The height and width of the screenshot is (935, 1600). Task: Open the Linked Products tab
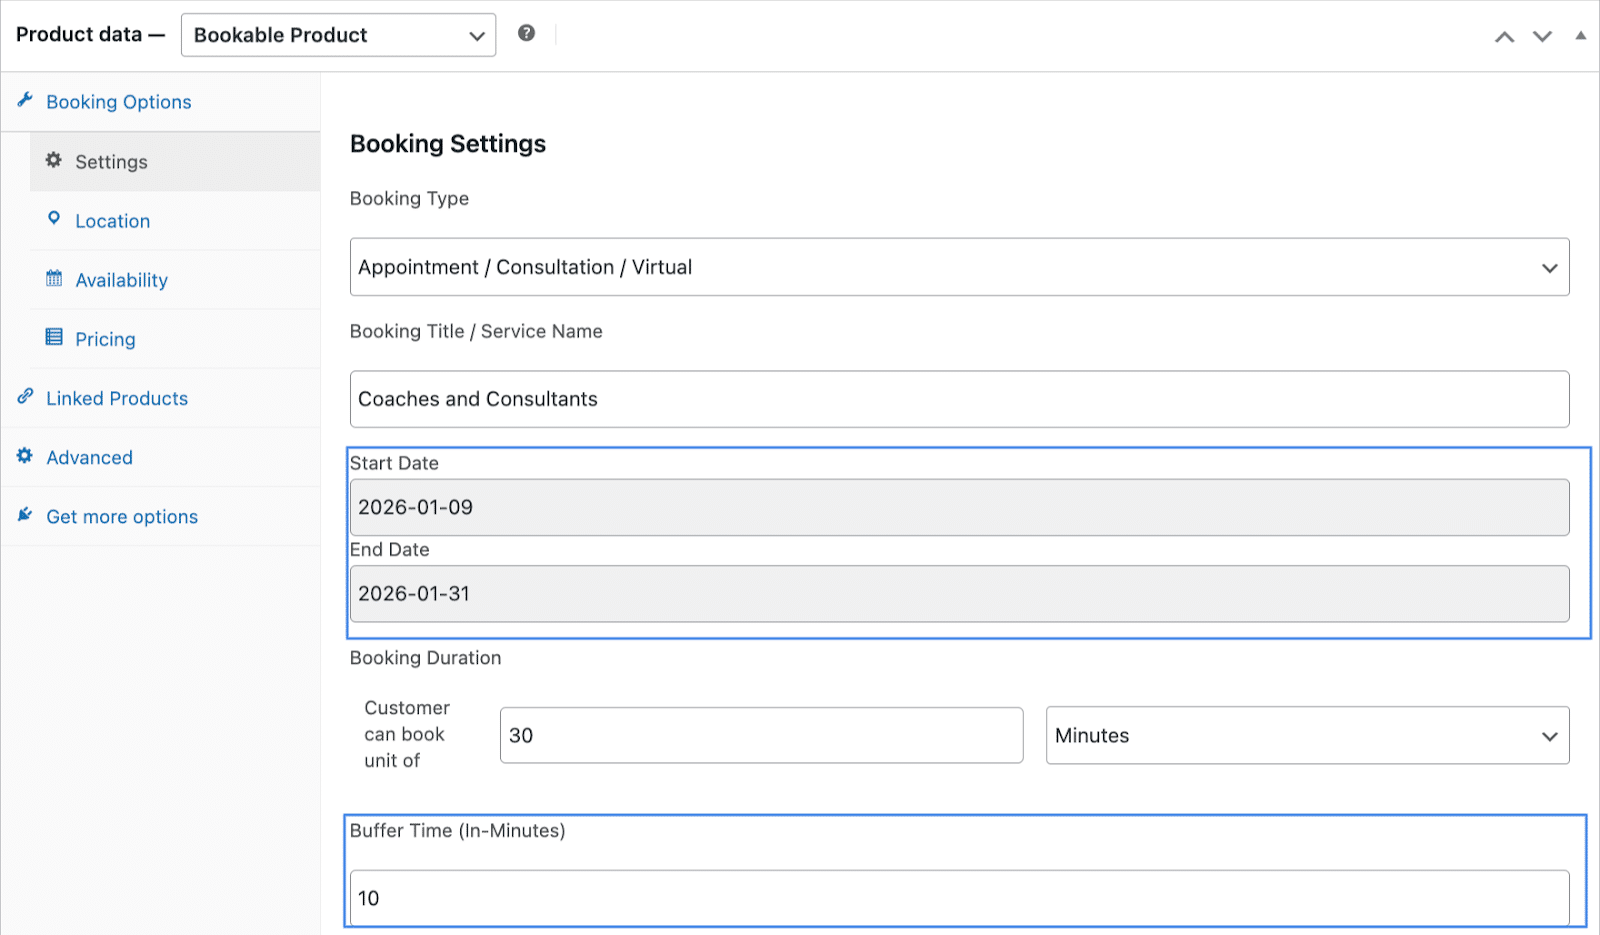[160, 398]
